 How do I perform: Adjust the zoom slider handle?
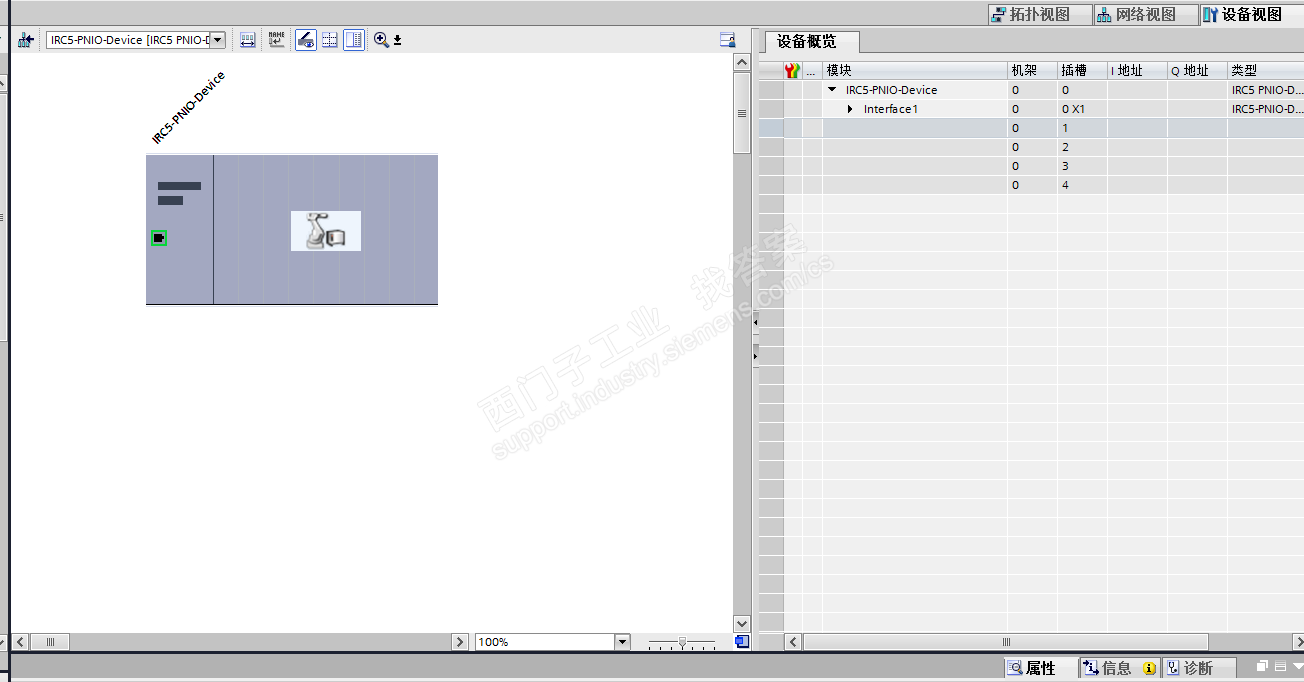point(682,641)
